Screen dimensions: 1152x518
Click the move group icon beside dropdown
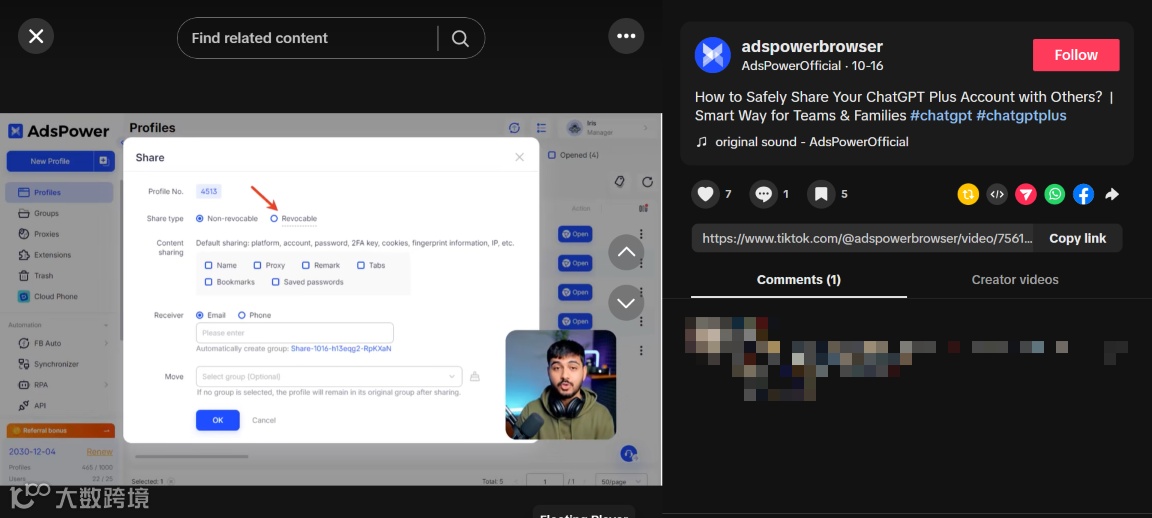pos(475,377)
